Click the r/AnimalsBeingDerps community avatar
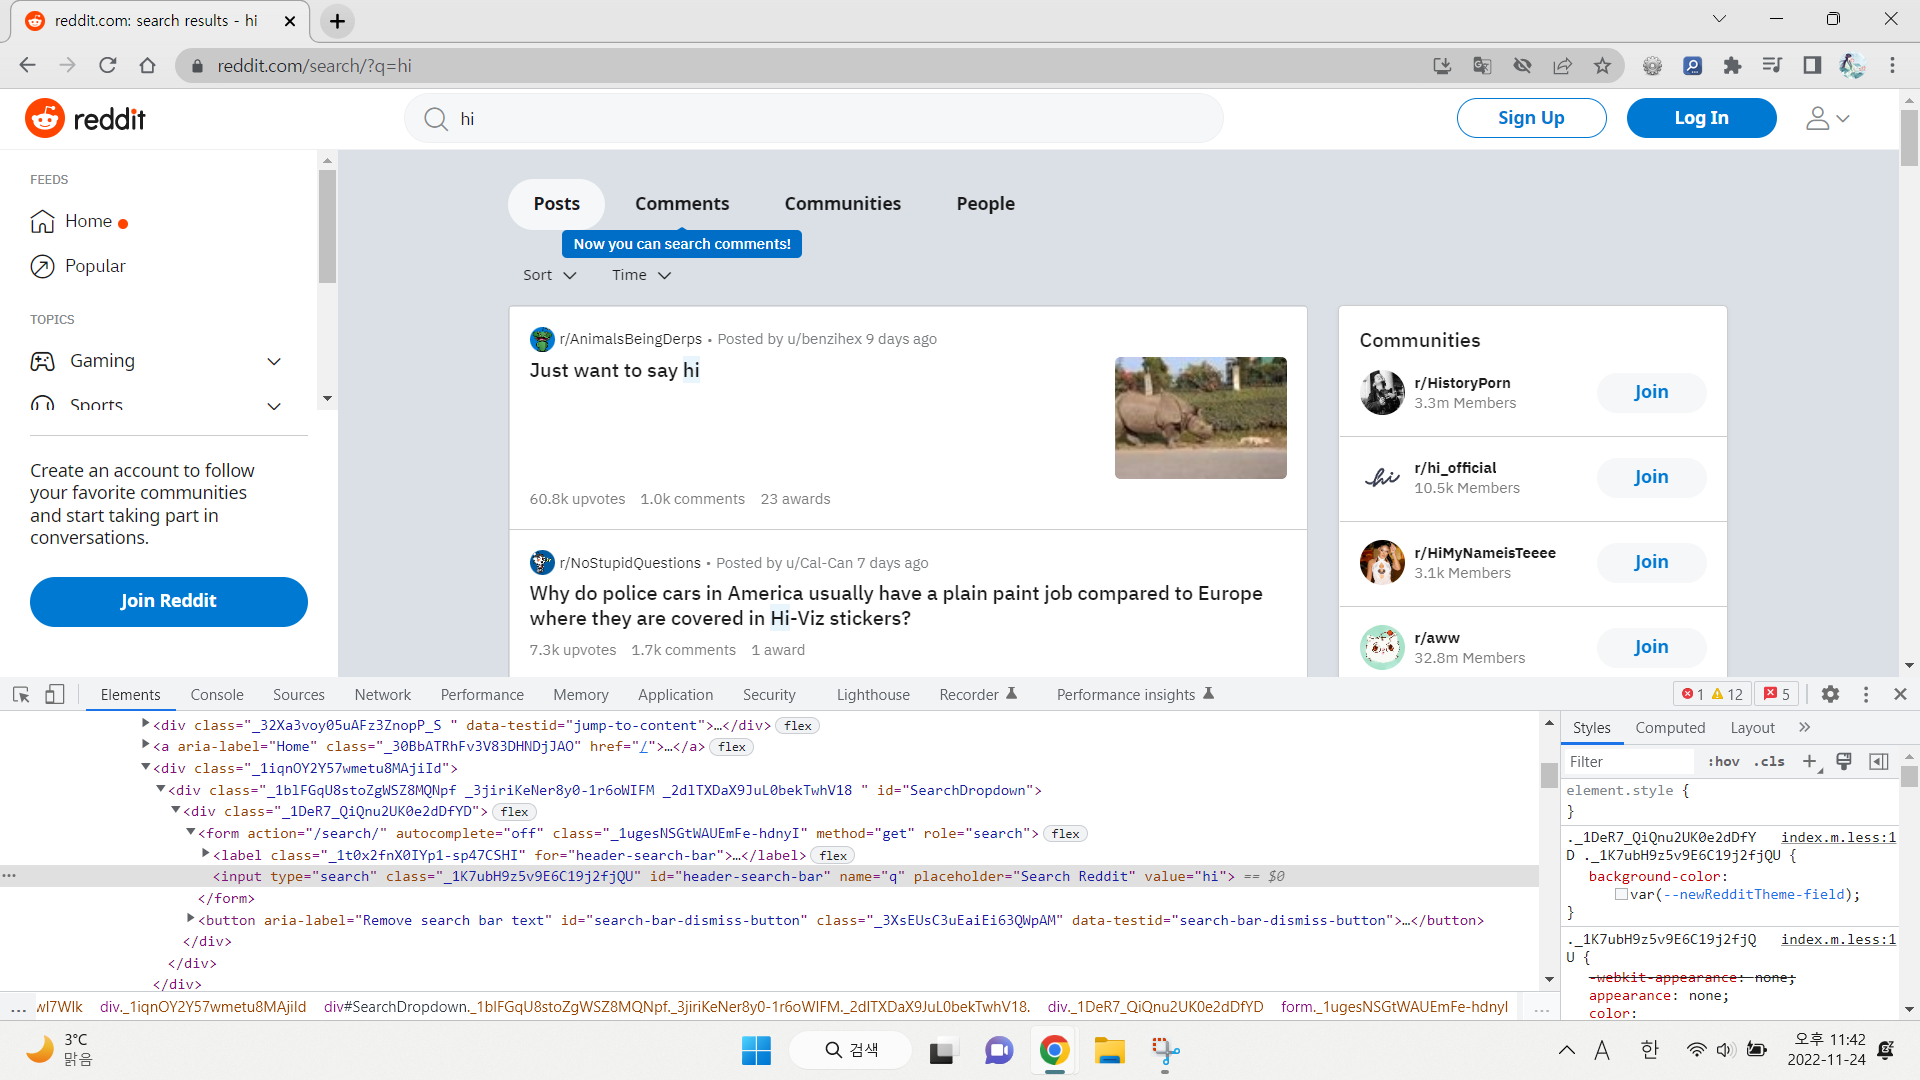Screen dimensions: 1920x1080 [x=542, y=339]
